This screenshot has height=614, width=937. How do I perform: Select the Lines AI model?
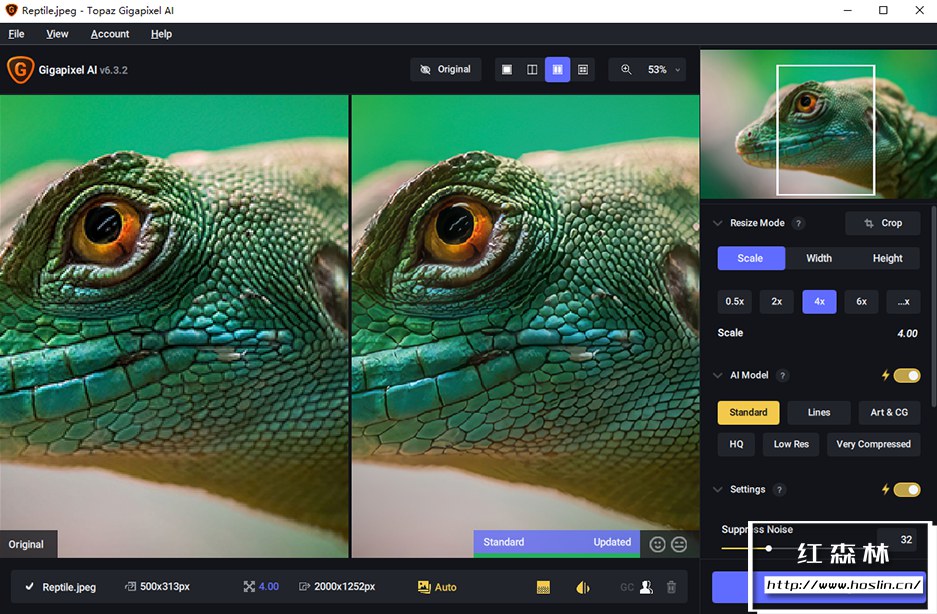(x=819, y=413)
